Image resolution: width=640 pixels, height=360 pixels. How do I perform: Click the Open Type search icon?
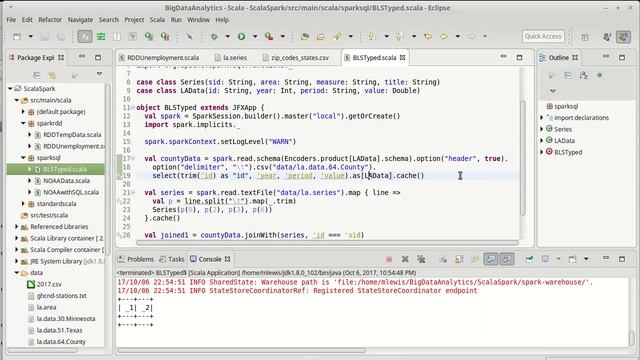(x=149, y=36)
